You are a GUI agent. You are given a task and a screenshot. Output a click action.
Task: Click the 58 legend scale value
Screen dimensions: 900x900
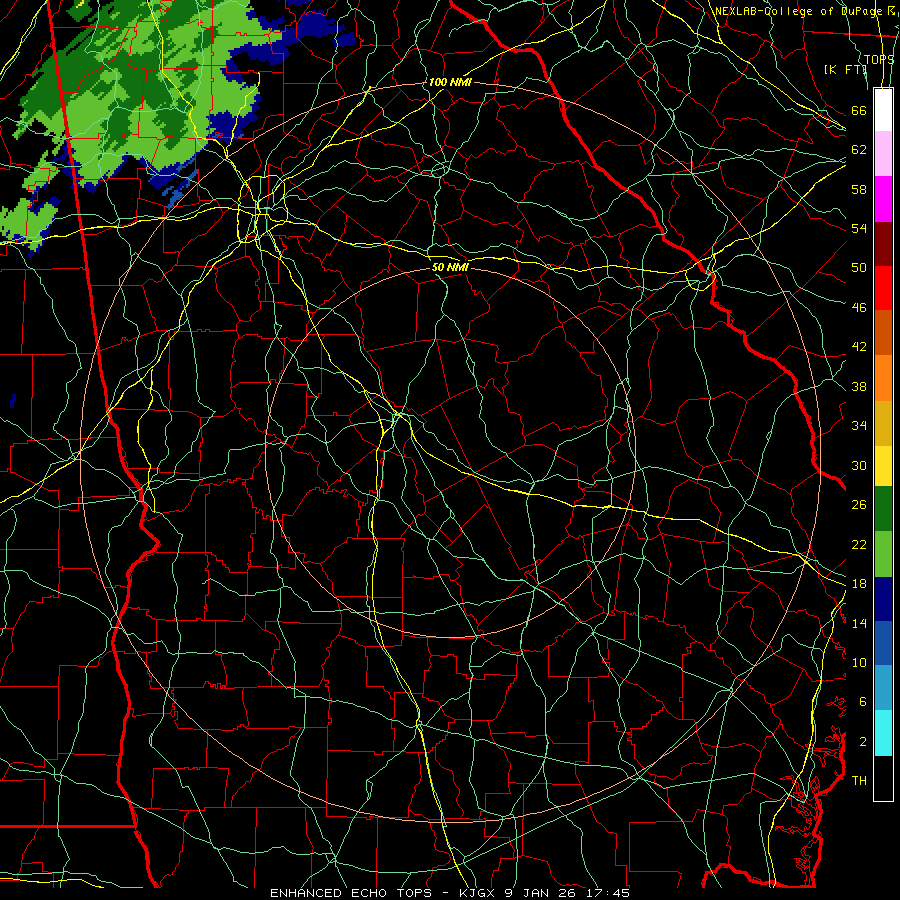click(x=859, y=189)
